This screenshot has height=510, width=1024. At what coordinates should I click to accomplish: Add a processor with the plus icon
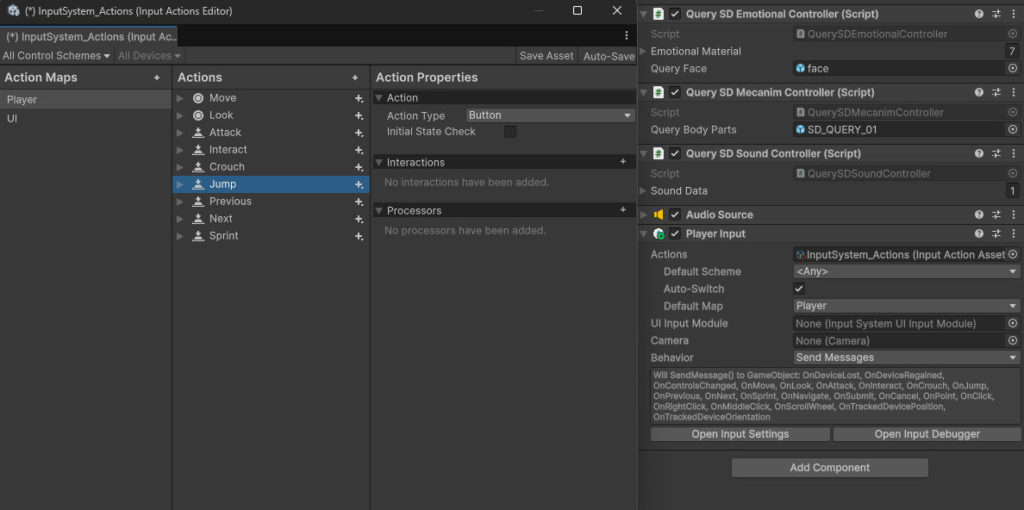pyautogui.click(x=623, y=210)
